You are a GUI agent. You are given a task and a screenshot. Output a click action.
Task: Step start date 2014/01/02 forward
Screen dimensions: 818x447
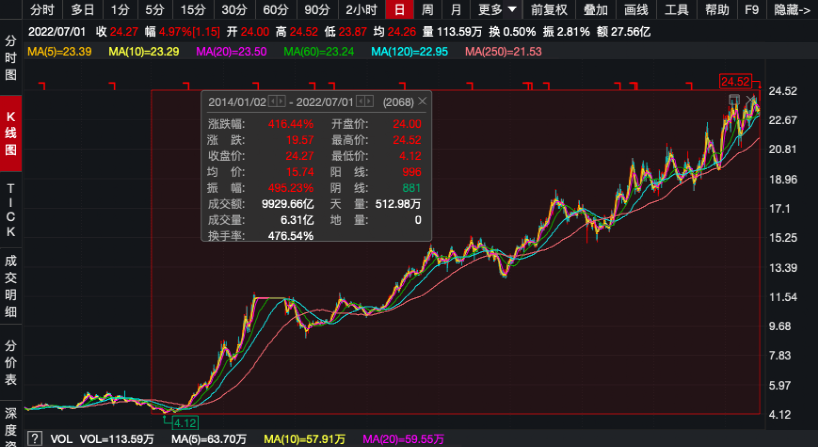[282, 102]
